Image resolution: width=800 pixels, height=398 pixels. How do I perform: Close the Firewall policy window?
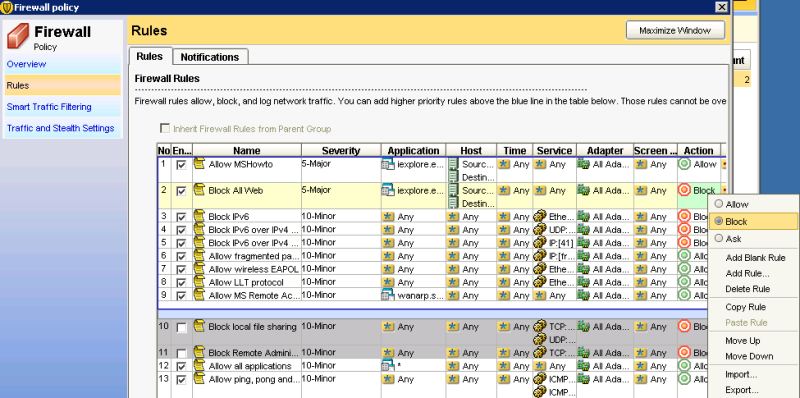tap(721, 7)
